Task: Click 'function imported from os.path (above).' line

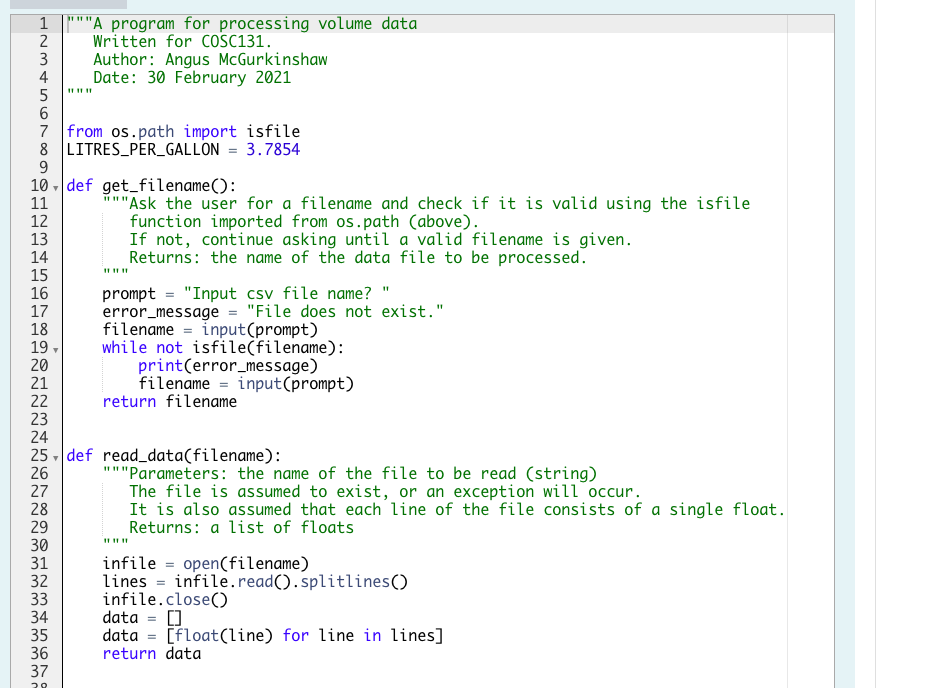Action: coord(304,222)
